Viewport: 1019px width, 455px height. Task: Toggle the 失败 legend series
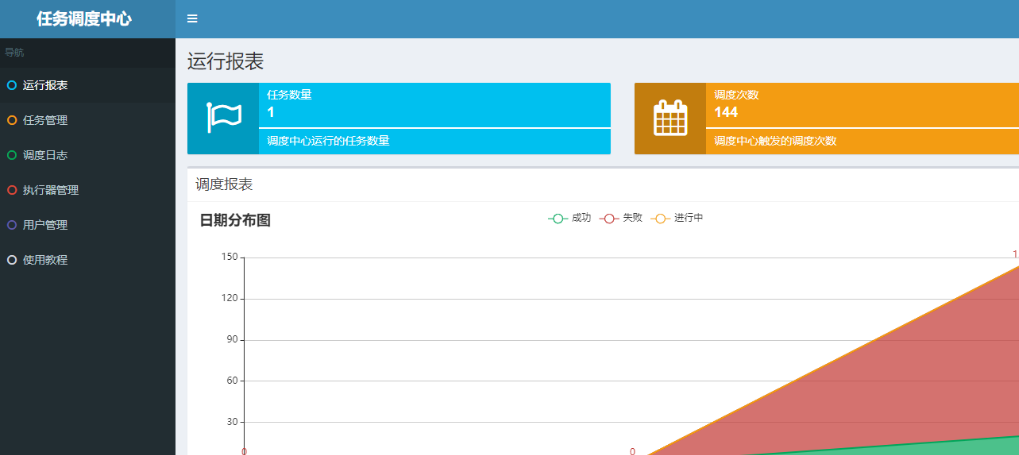coord(621,218)
